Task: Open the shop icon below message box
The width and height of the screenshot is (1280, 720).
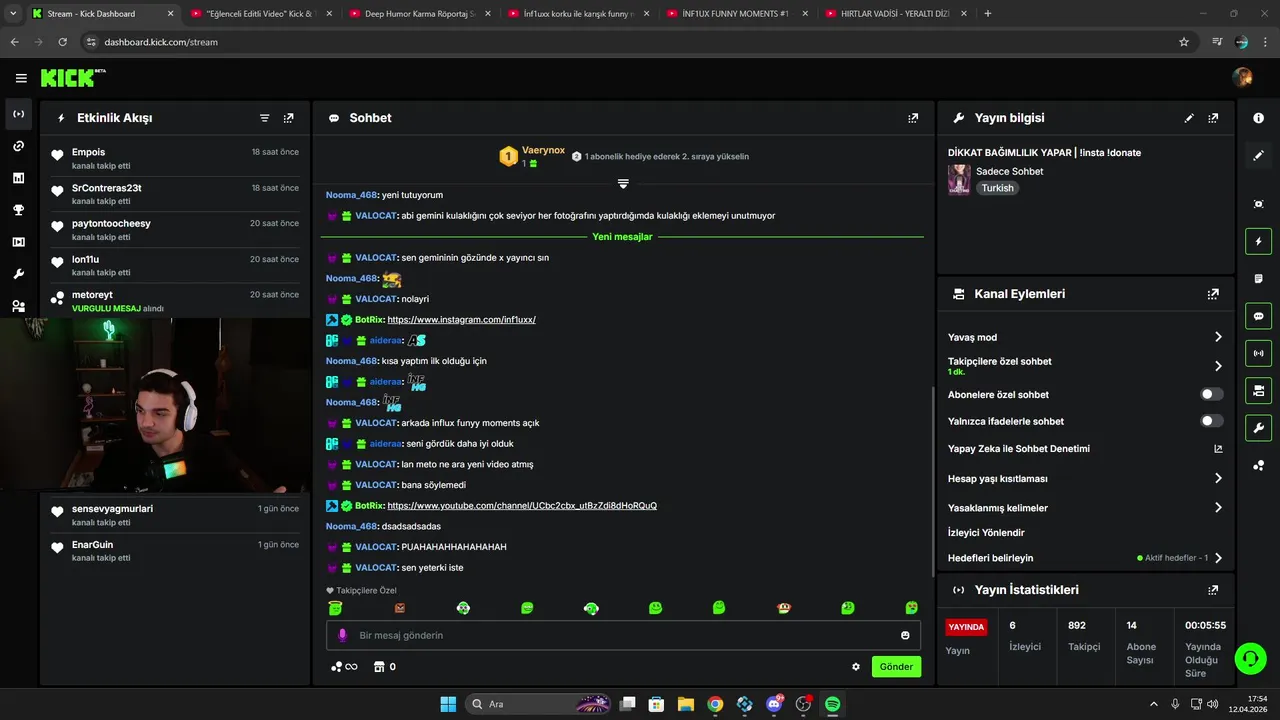Action: pos(379,667)
